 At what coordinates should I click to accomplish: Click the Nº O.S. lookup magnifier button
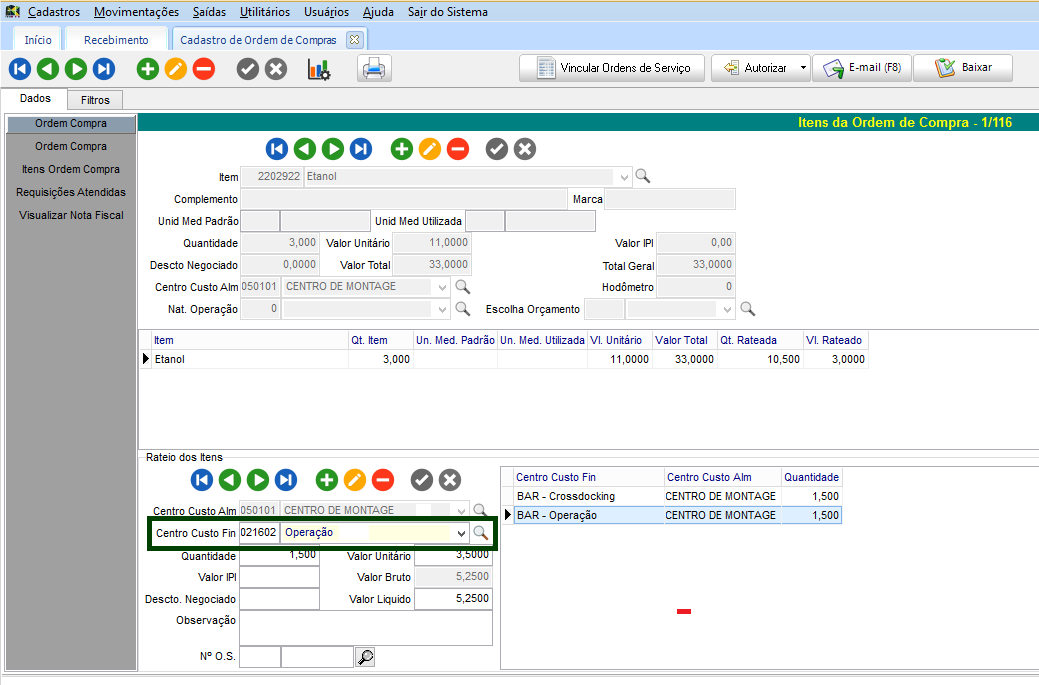click(x=366, y=657)
